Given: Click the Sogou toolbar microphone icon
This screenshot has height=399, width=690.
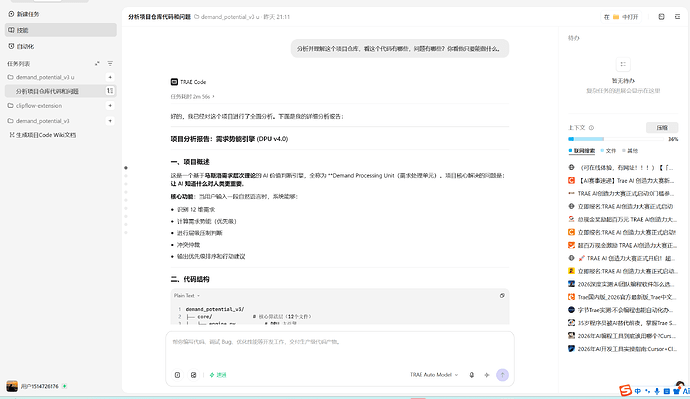Looking at the screenshot, I should click(657, 391).
